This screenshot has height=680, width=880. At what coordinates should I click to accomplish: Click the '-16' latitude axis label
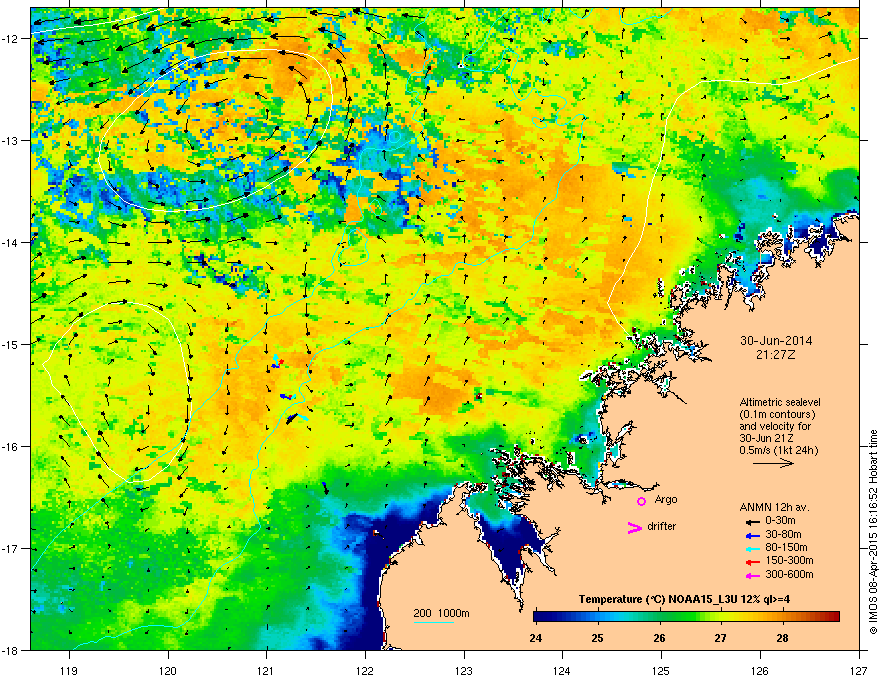(x=10, y=447)
